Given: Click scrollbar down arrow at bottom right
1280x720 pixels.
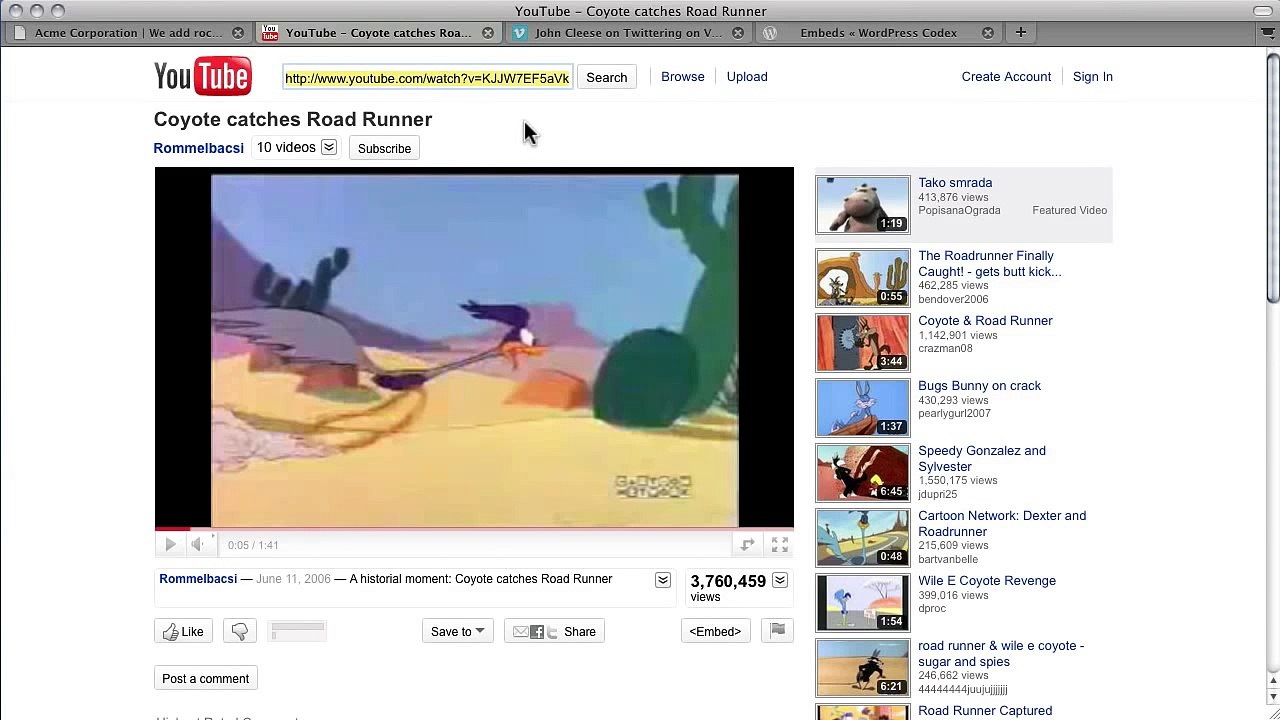Looking at the screenshot, I should pos(1272,696).
